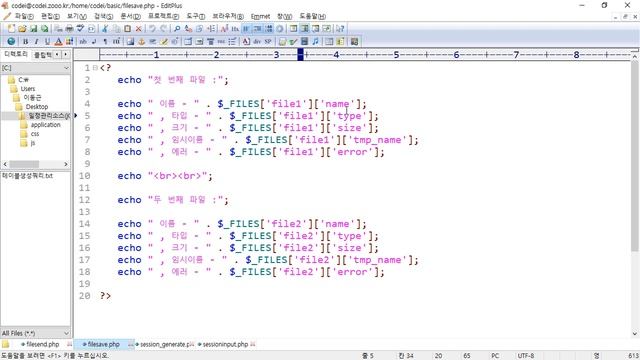Open the 도구 menu

[x=196, y=16]
